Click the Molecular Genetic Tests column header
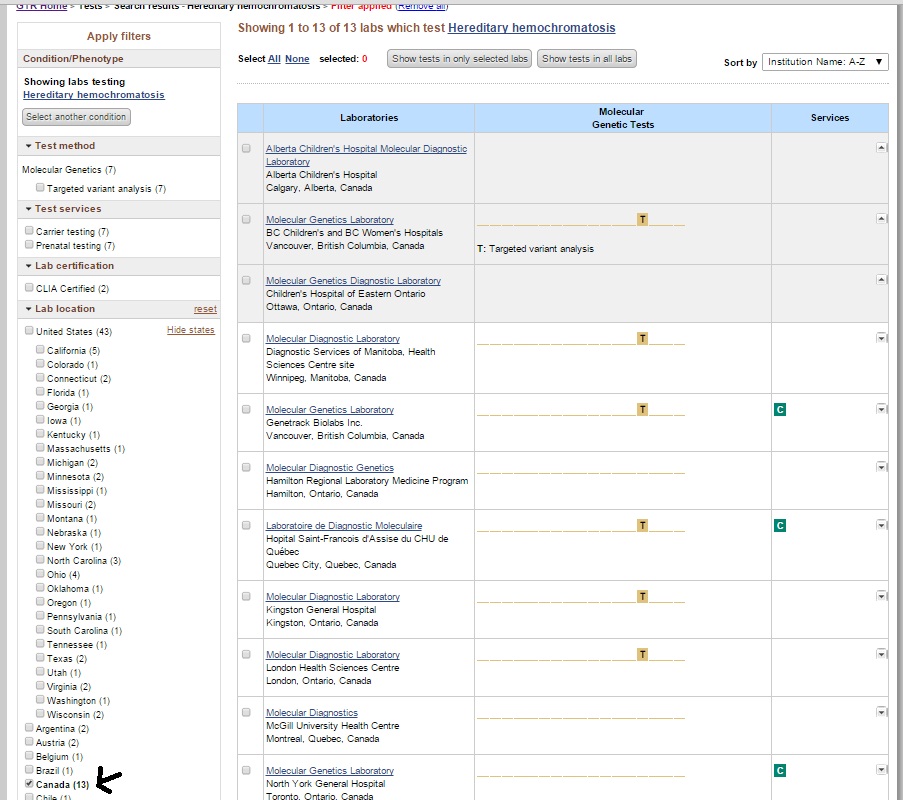 [x=623, y=118]
